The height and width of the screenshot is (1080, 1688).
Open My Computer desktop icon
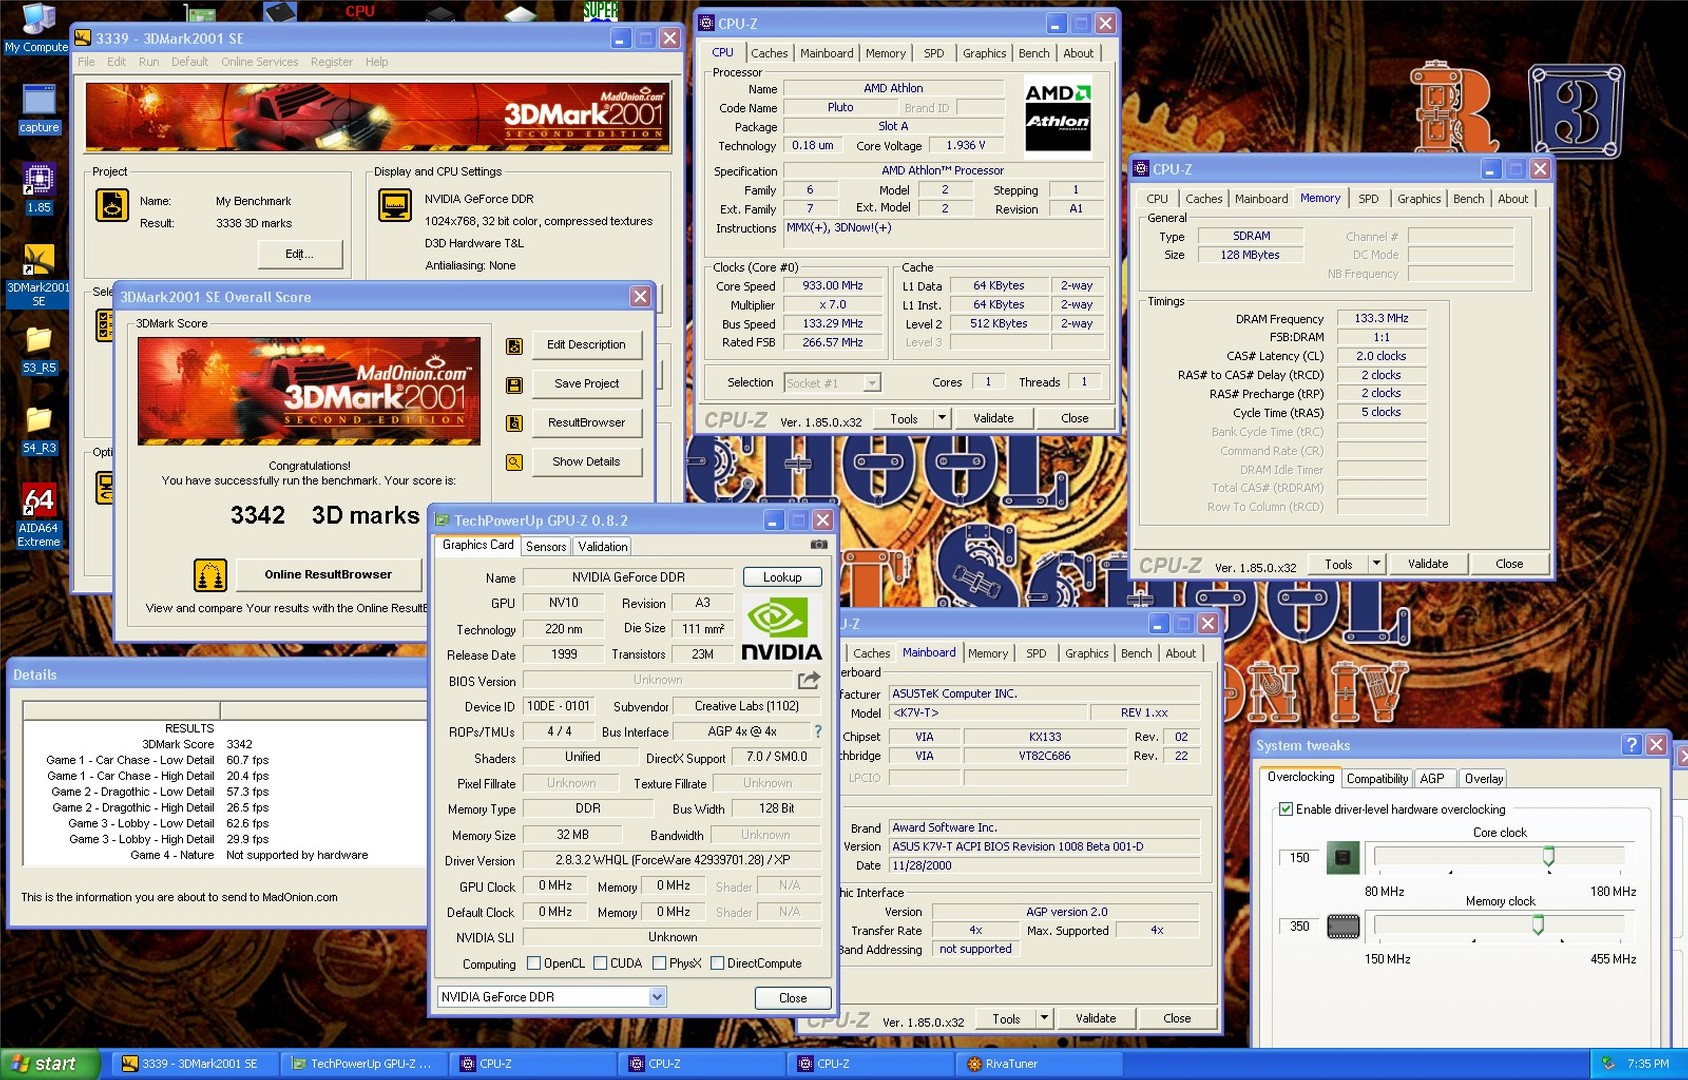[36, 28]
